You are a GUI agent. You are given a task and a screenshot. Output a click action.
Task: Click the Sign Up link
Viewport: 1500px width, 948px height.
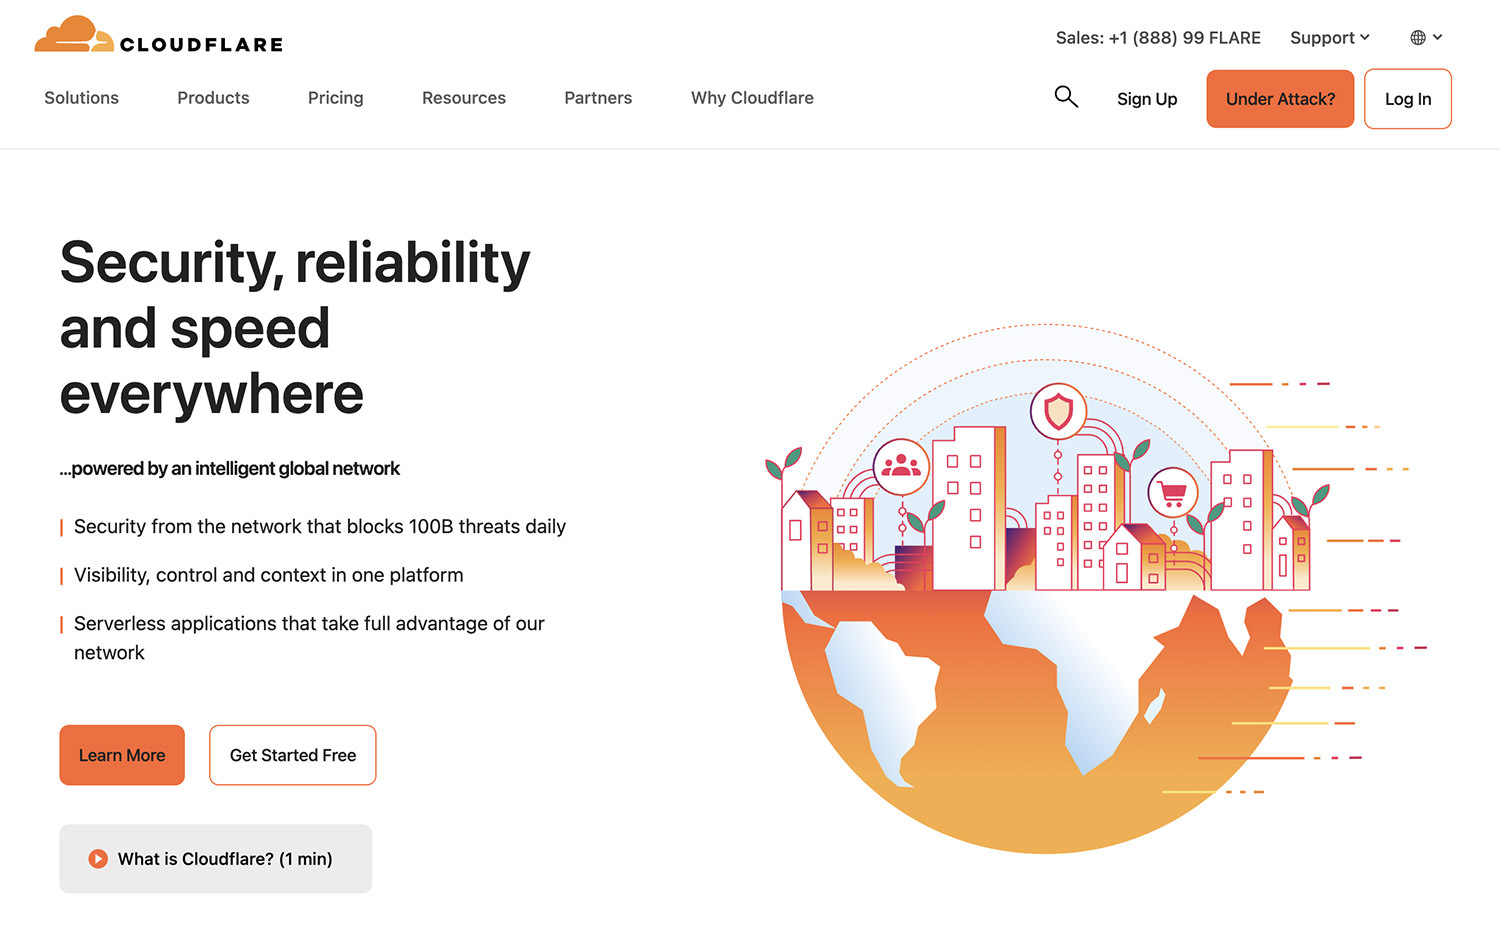[x=1147, y=99]
